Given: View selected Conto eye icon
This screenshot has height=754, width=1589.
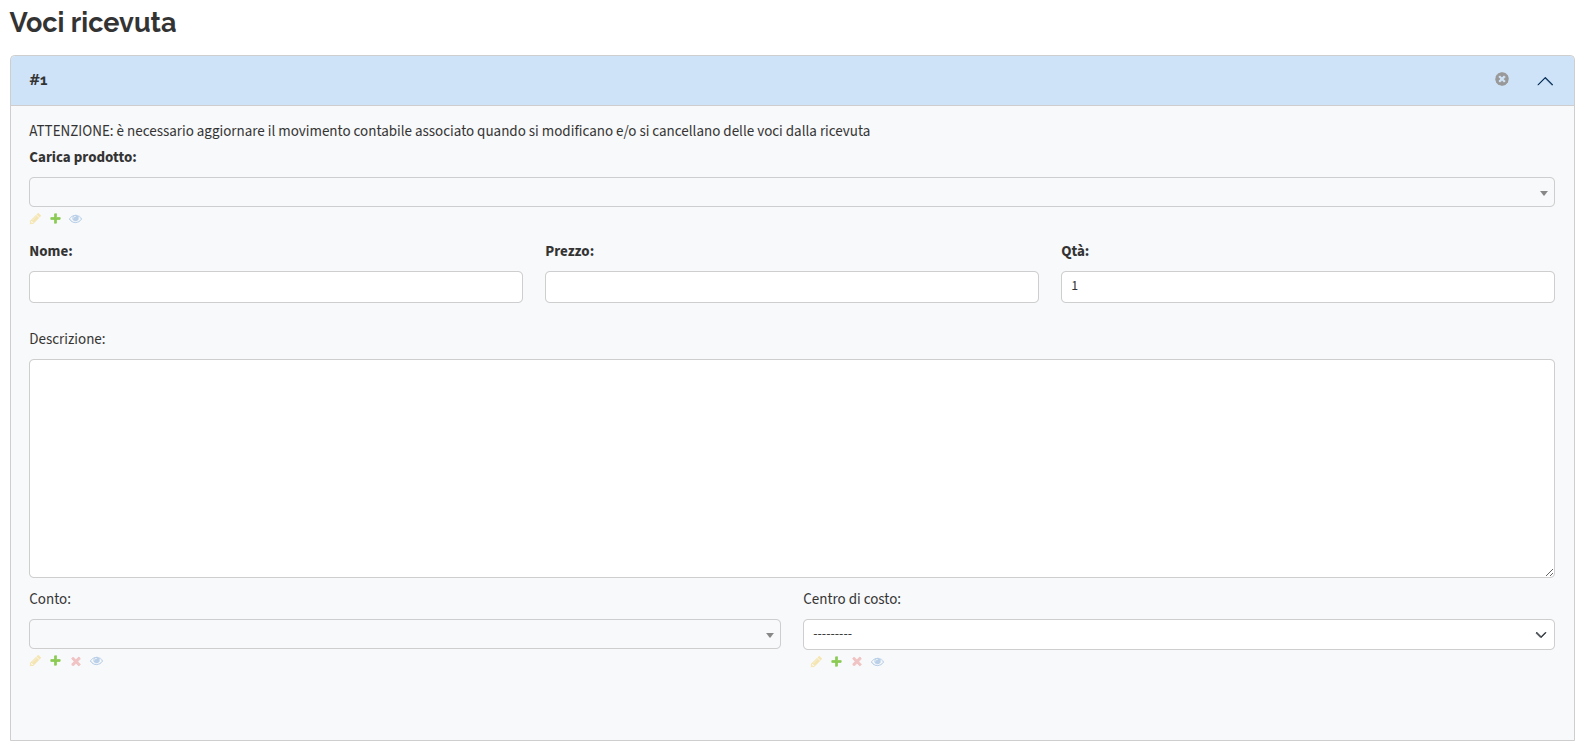Looking at the screenshot, I should [x=97, y=661].
